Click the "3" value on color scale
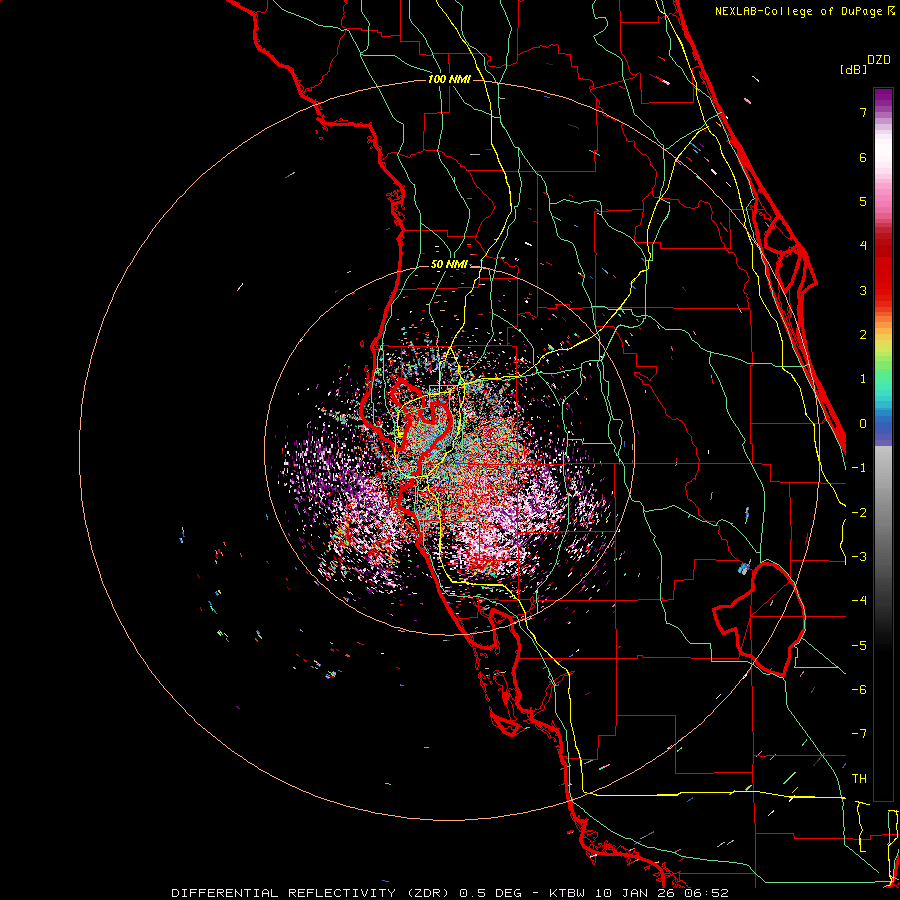900x900 pixels. tap(863, 290)
